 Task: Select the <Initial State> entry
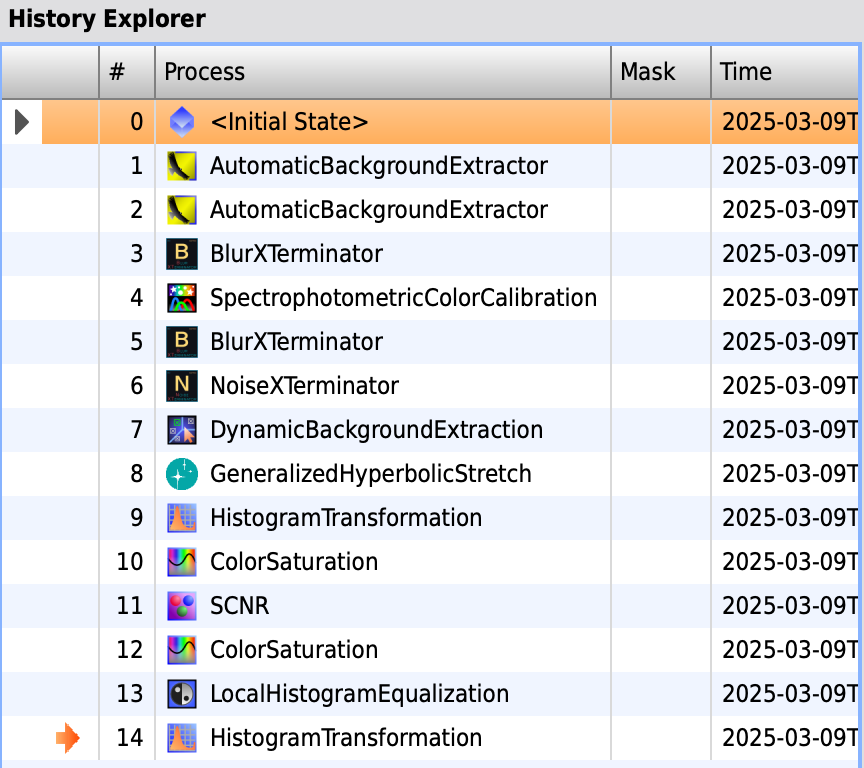pos(289,122)
